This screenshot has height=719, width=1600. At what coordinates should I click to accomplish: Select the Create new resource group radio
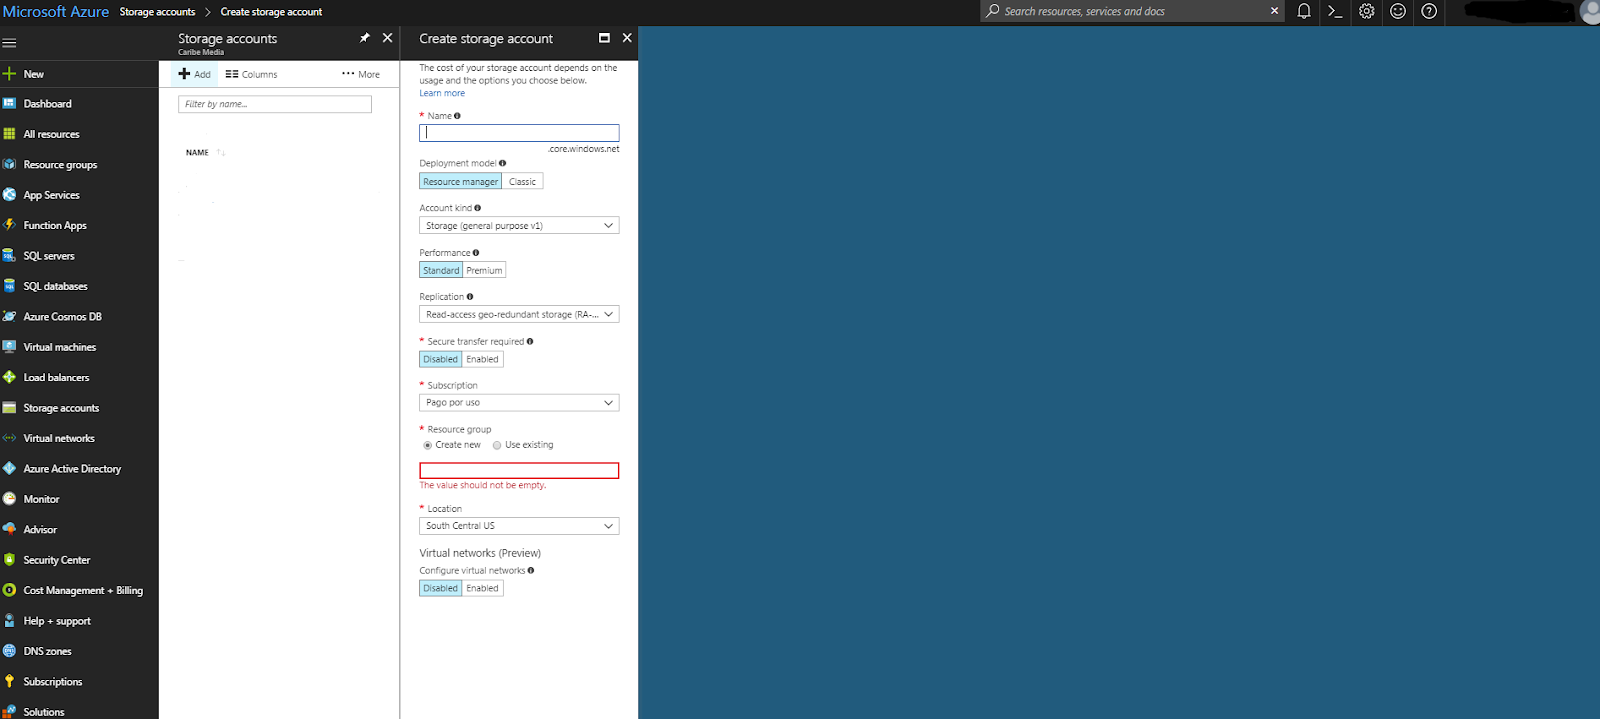(x=428, y=445)
